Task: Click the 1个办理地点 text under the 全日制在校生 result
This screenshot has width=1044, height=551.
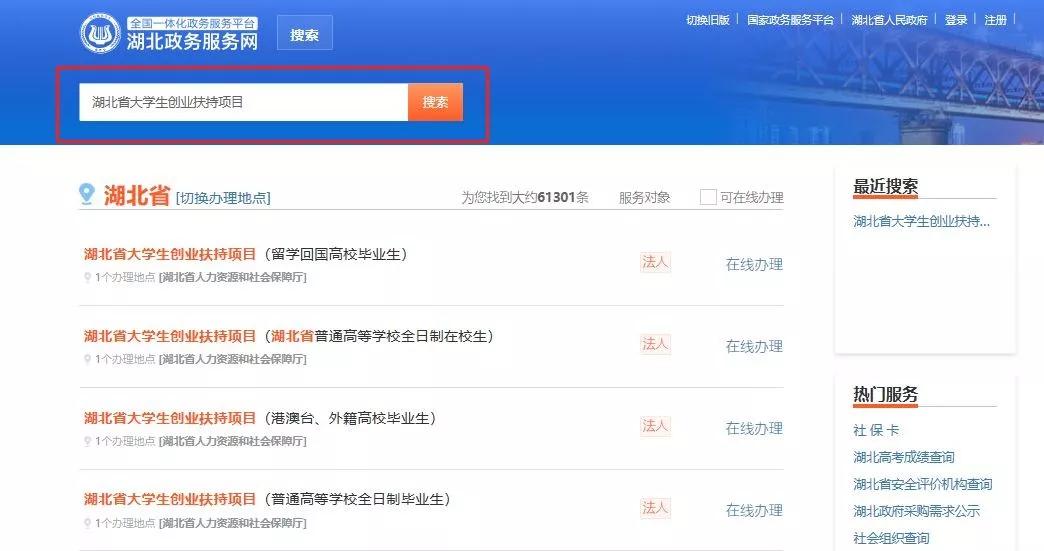Action: click(125, 359)
